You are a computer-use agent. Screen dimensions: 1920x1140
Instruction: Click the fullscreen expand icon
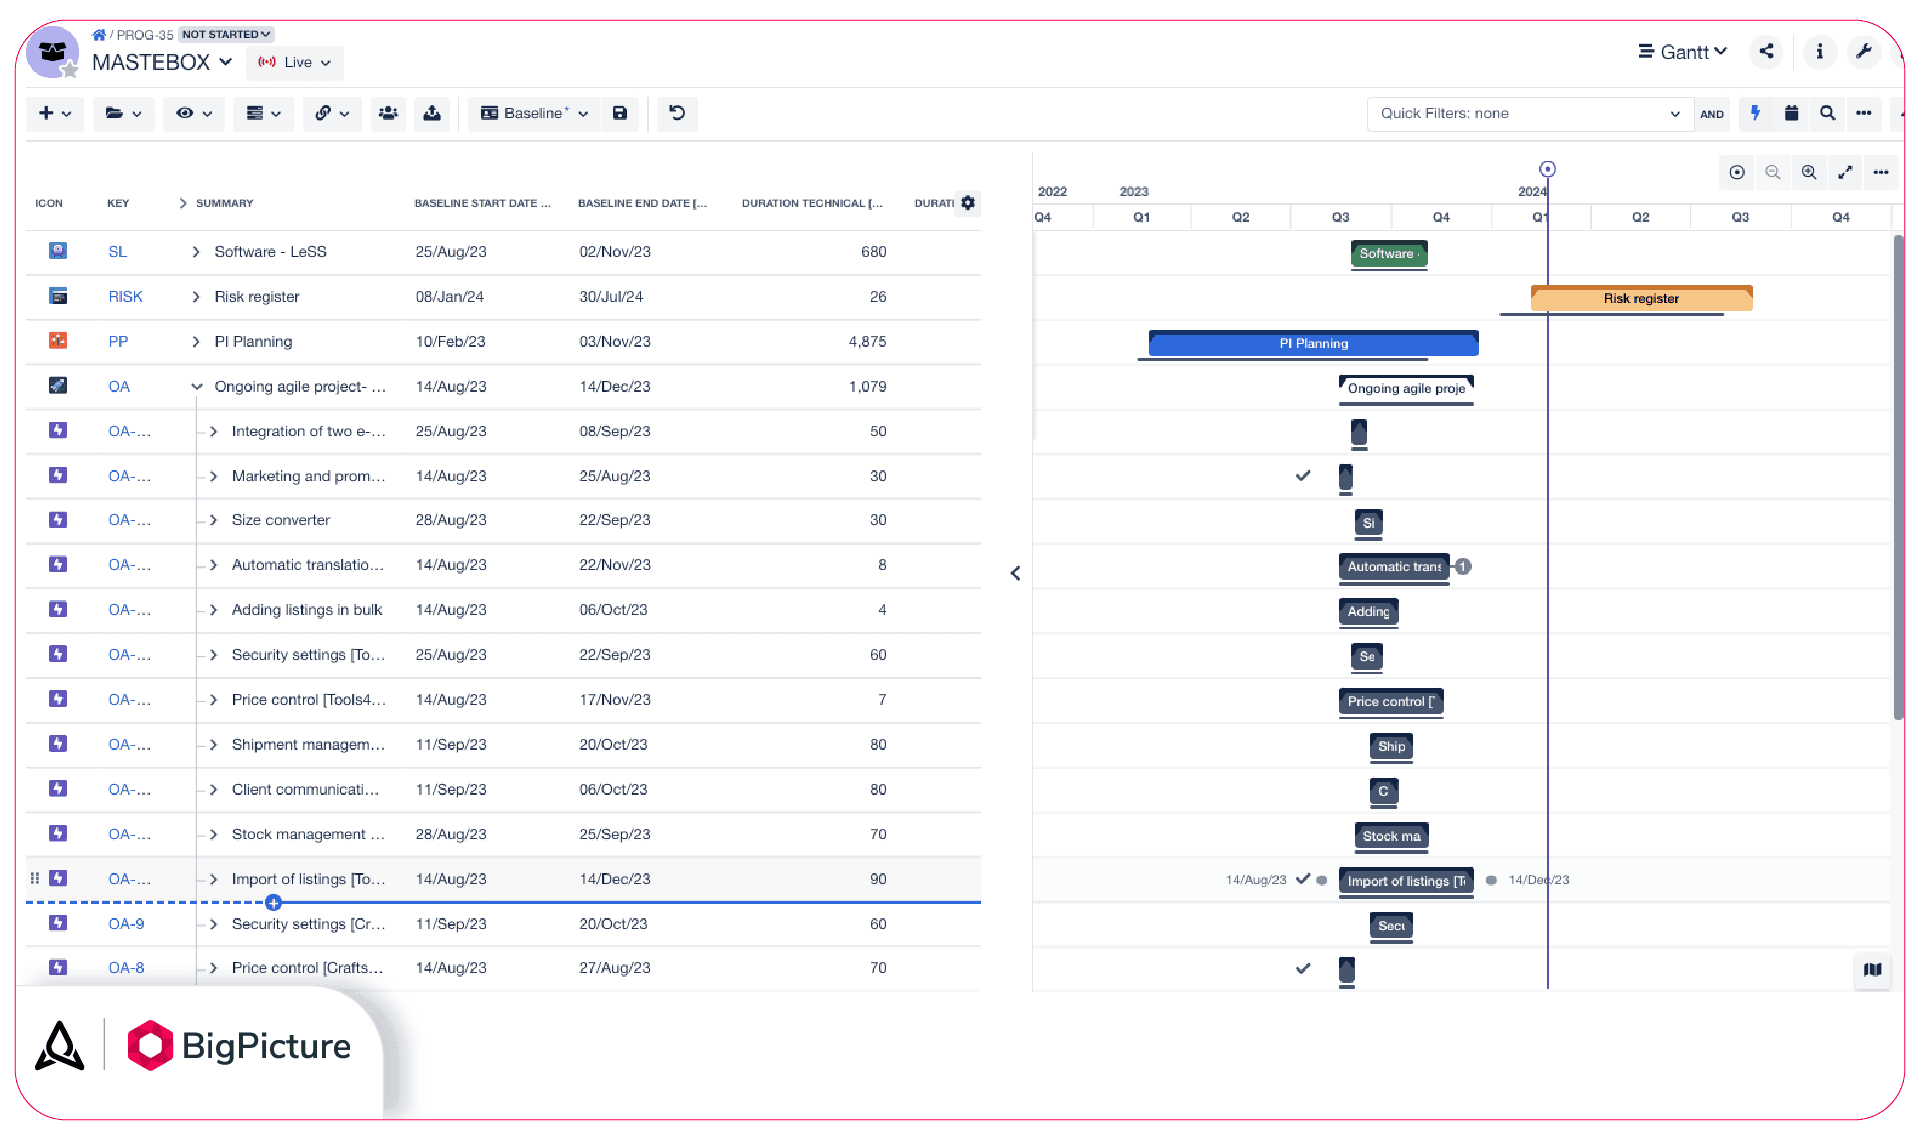1845,173
